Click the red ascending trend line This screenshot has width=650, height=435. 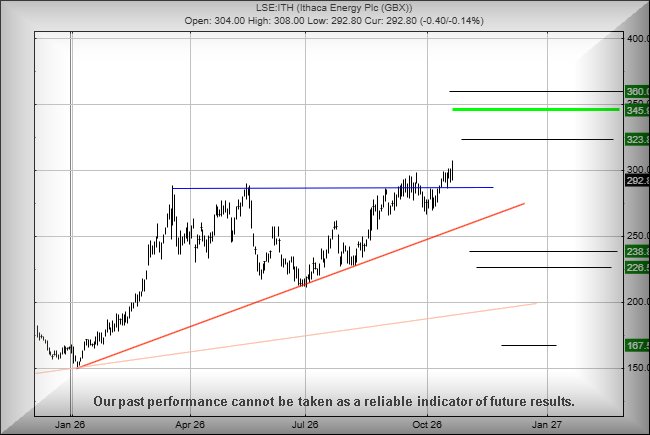301,286
